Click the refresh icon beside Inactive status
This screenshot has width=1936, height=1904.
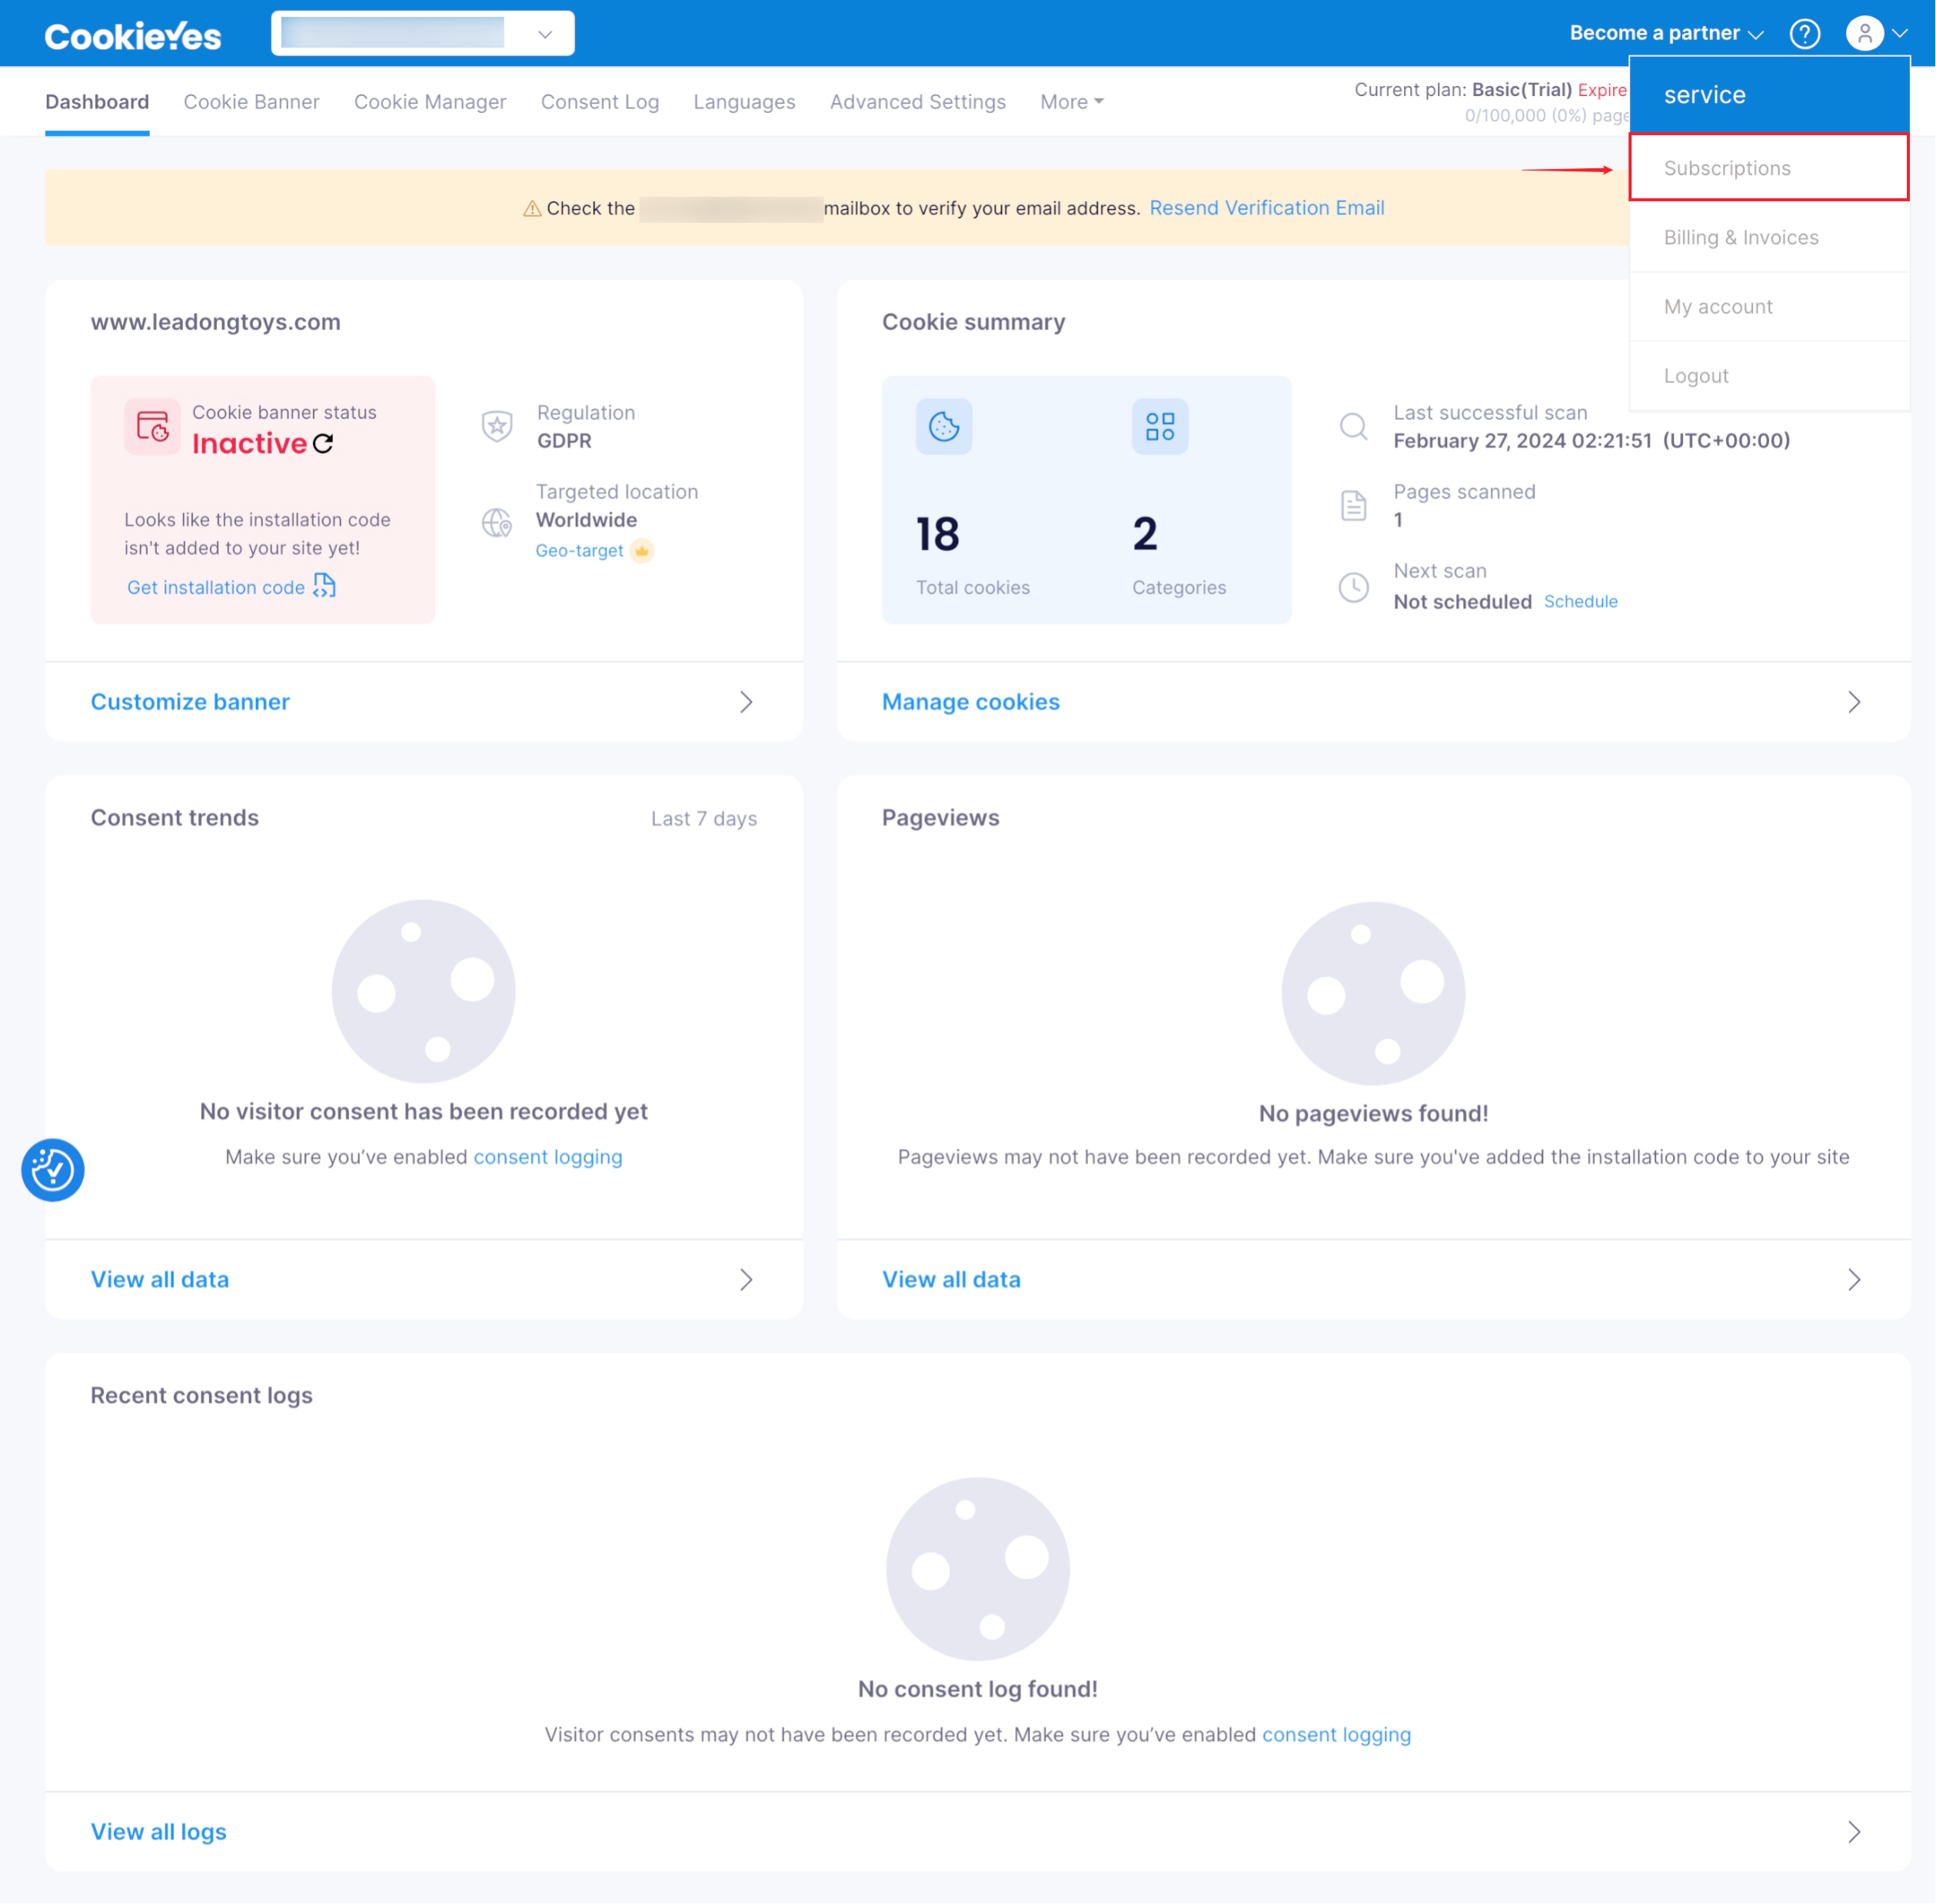click(323, 443)
